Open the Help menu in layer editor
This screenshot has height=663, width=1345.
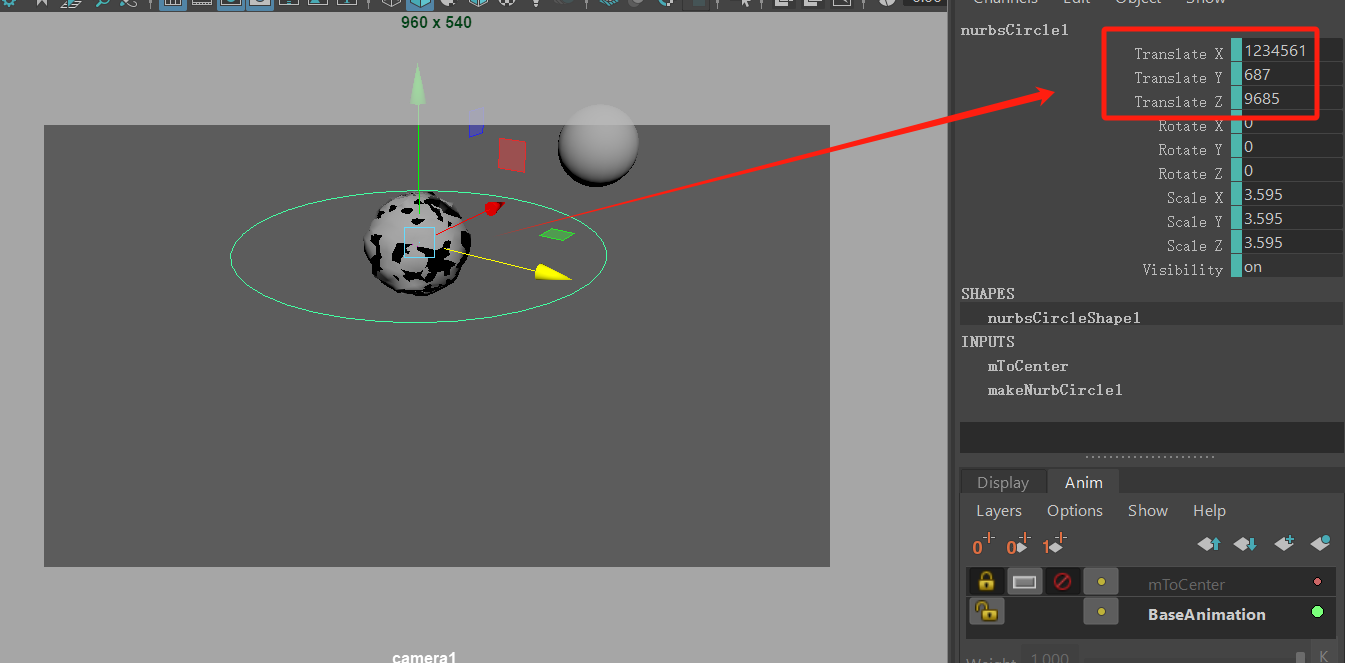point(1209,510)
